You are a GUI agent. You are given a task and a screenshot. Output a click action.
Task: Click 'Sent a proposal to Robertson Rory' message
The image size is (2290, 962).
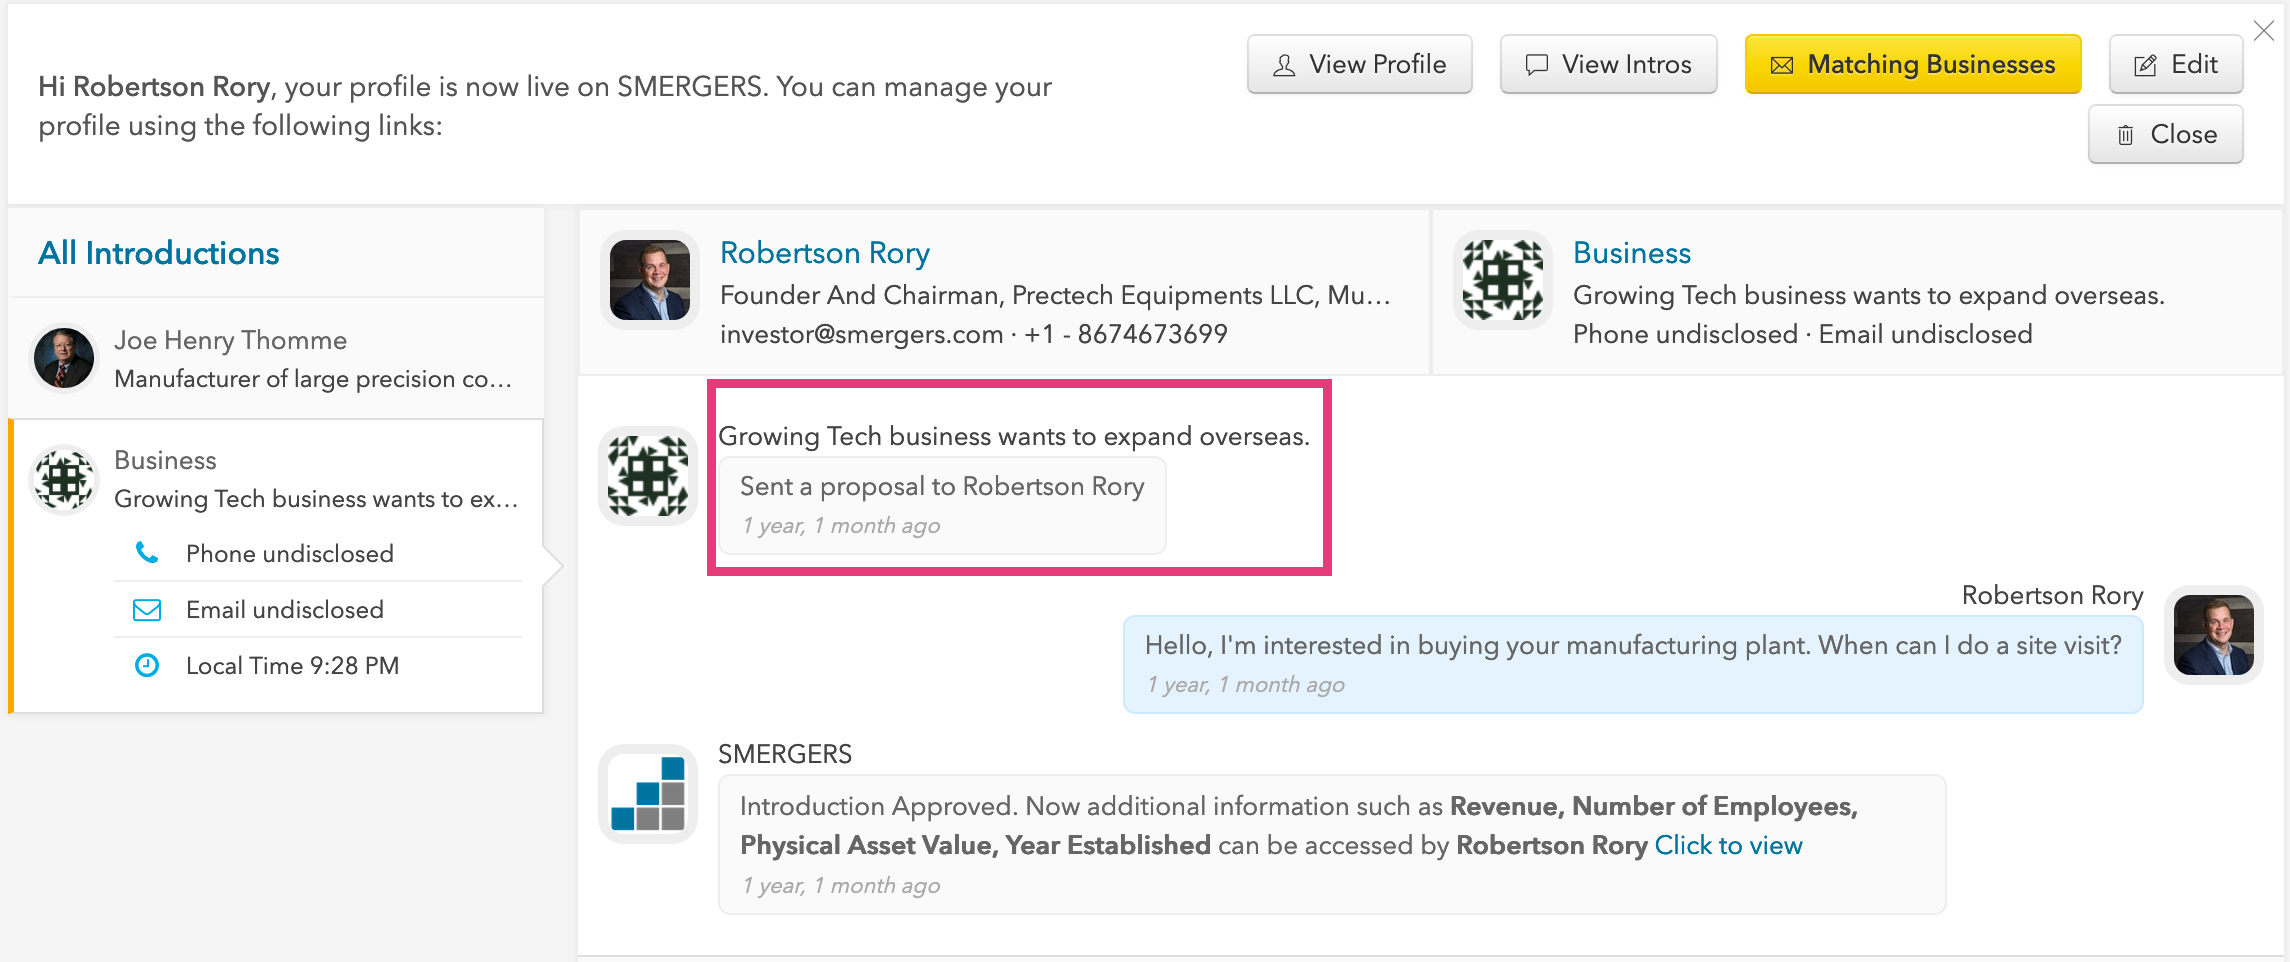[942, 505]
